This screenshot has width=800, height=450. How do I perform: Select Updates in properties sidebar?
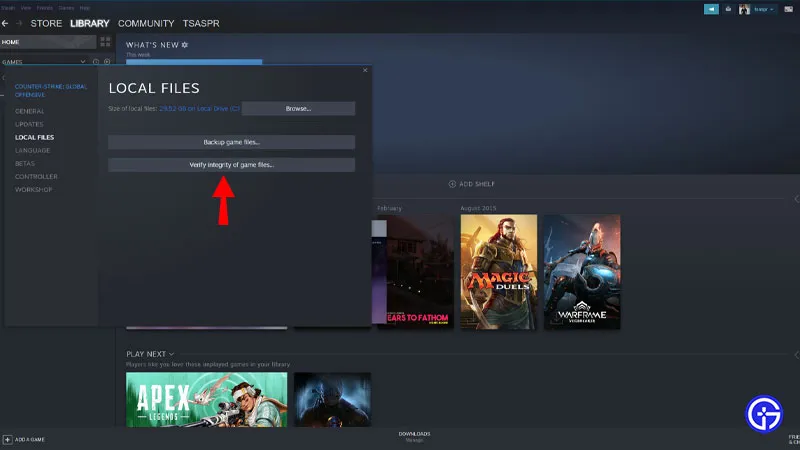[x=29, y=124]
